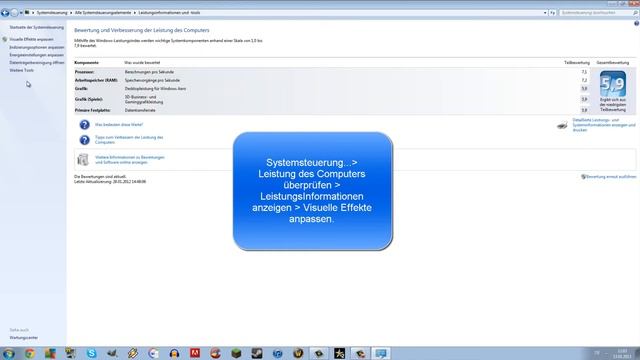Open Skype from the taskbar
The image size is (640, 360).
(x=91, y=353)
